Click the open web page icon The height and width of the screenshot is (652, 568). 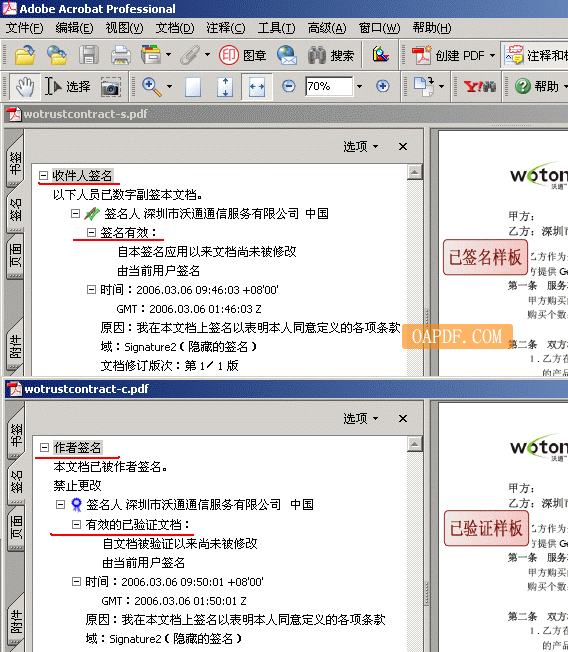coord(57,55)
